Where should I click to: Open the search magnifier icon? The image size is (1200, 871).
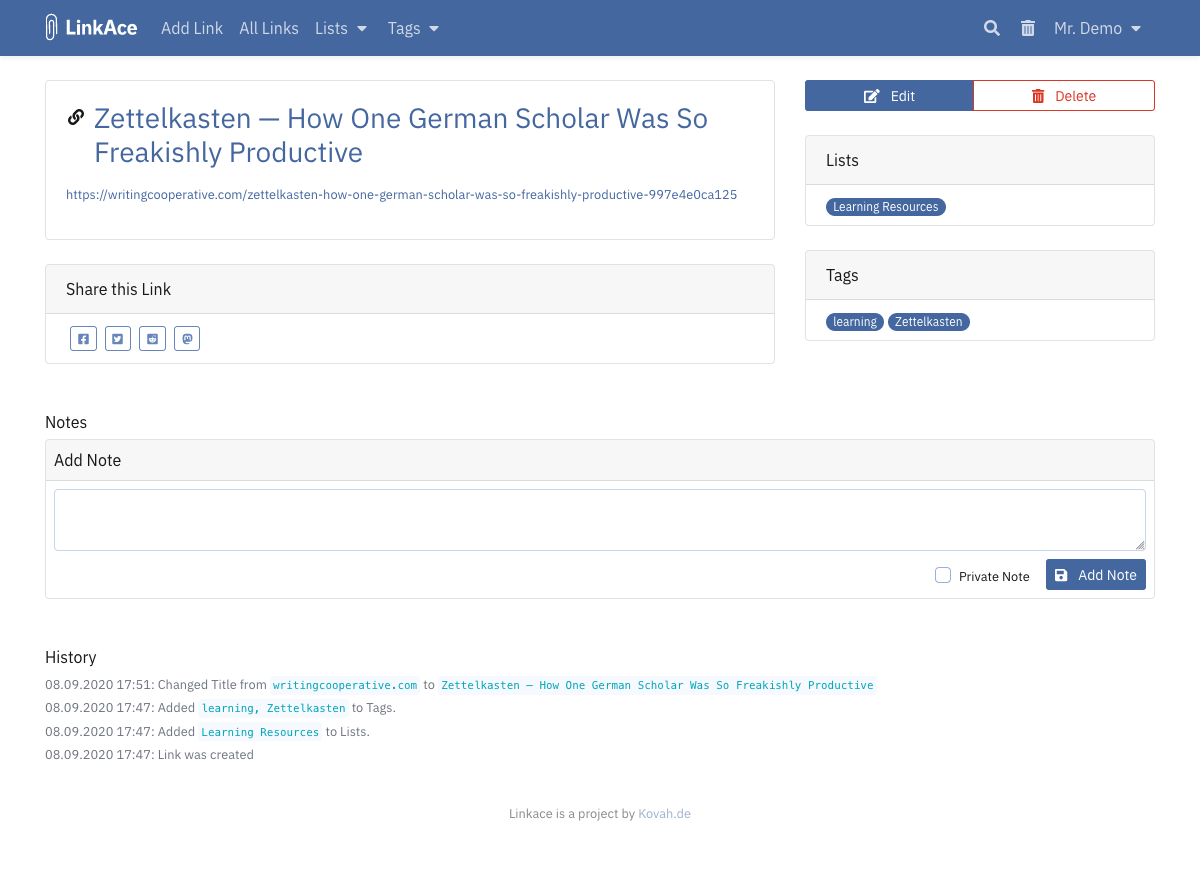click(x=992, y=28)
